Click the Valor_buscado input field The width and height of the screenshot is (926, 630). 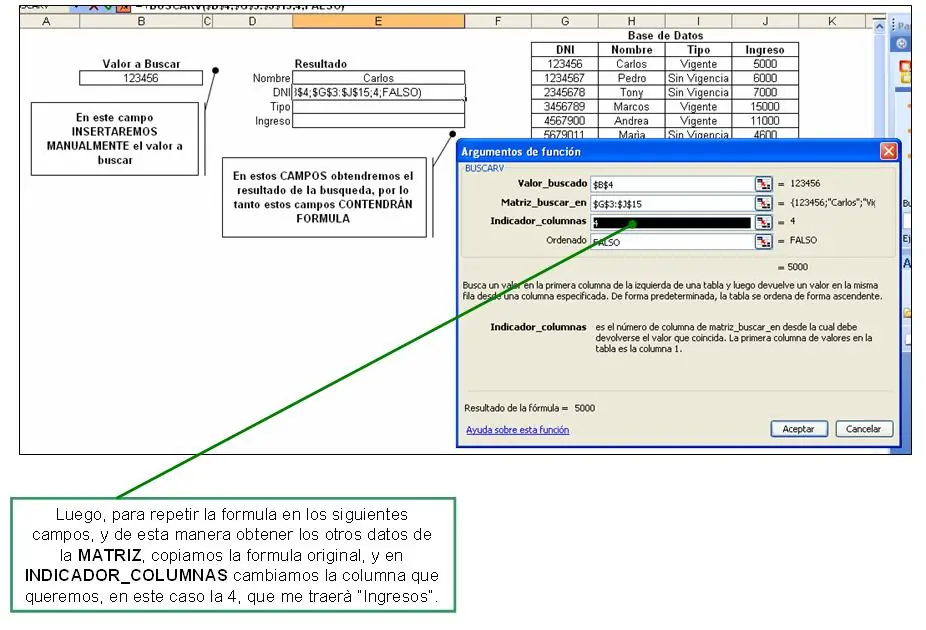coord(673,184)
